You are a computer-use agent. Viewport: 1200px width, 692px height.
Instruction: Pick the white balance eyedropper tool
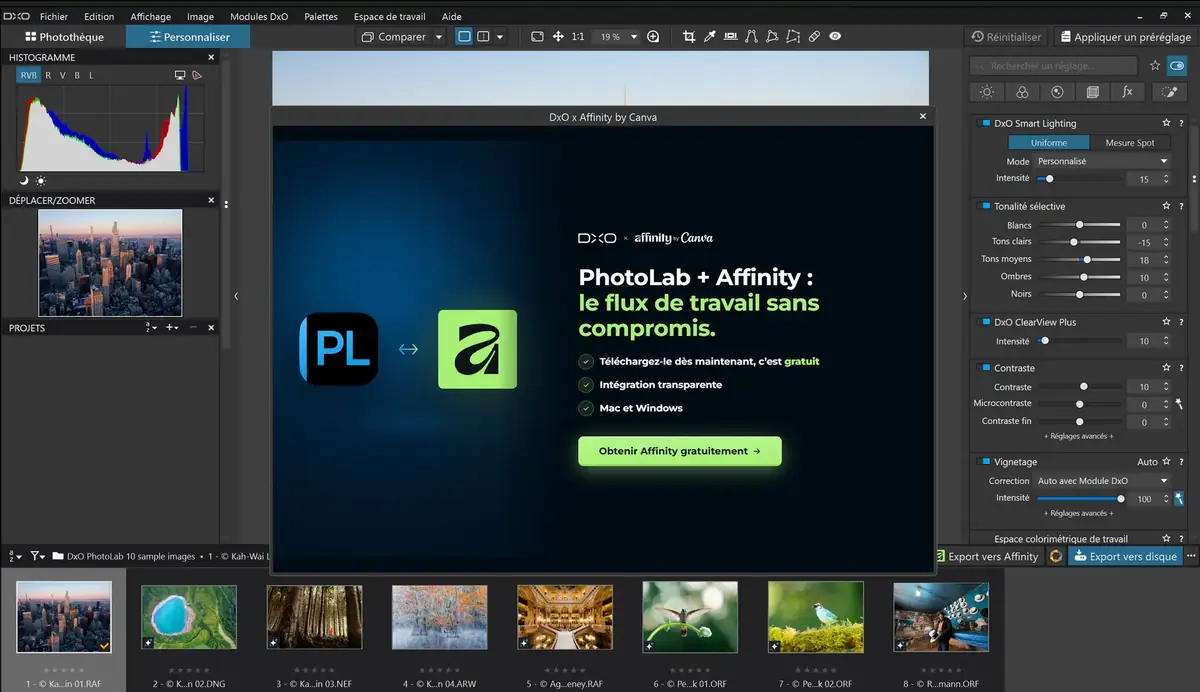(710, 37)
